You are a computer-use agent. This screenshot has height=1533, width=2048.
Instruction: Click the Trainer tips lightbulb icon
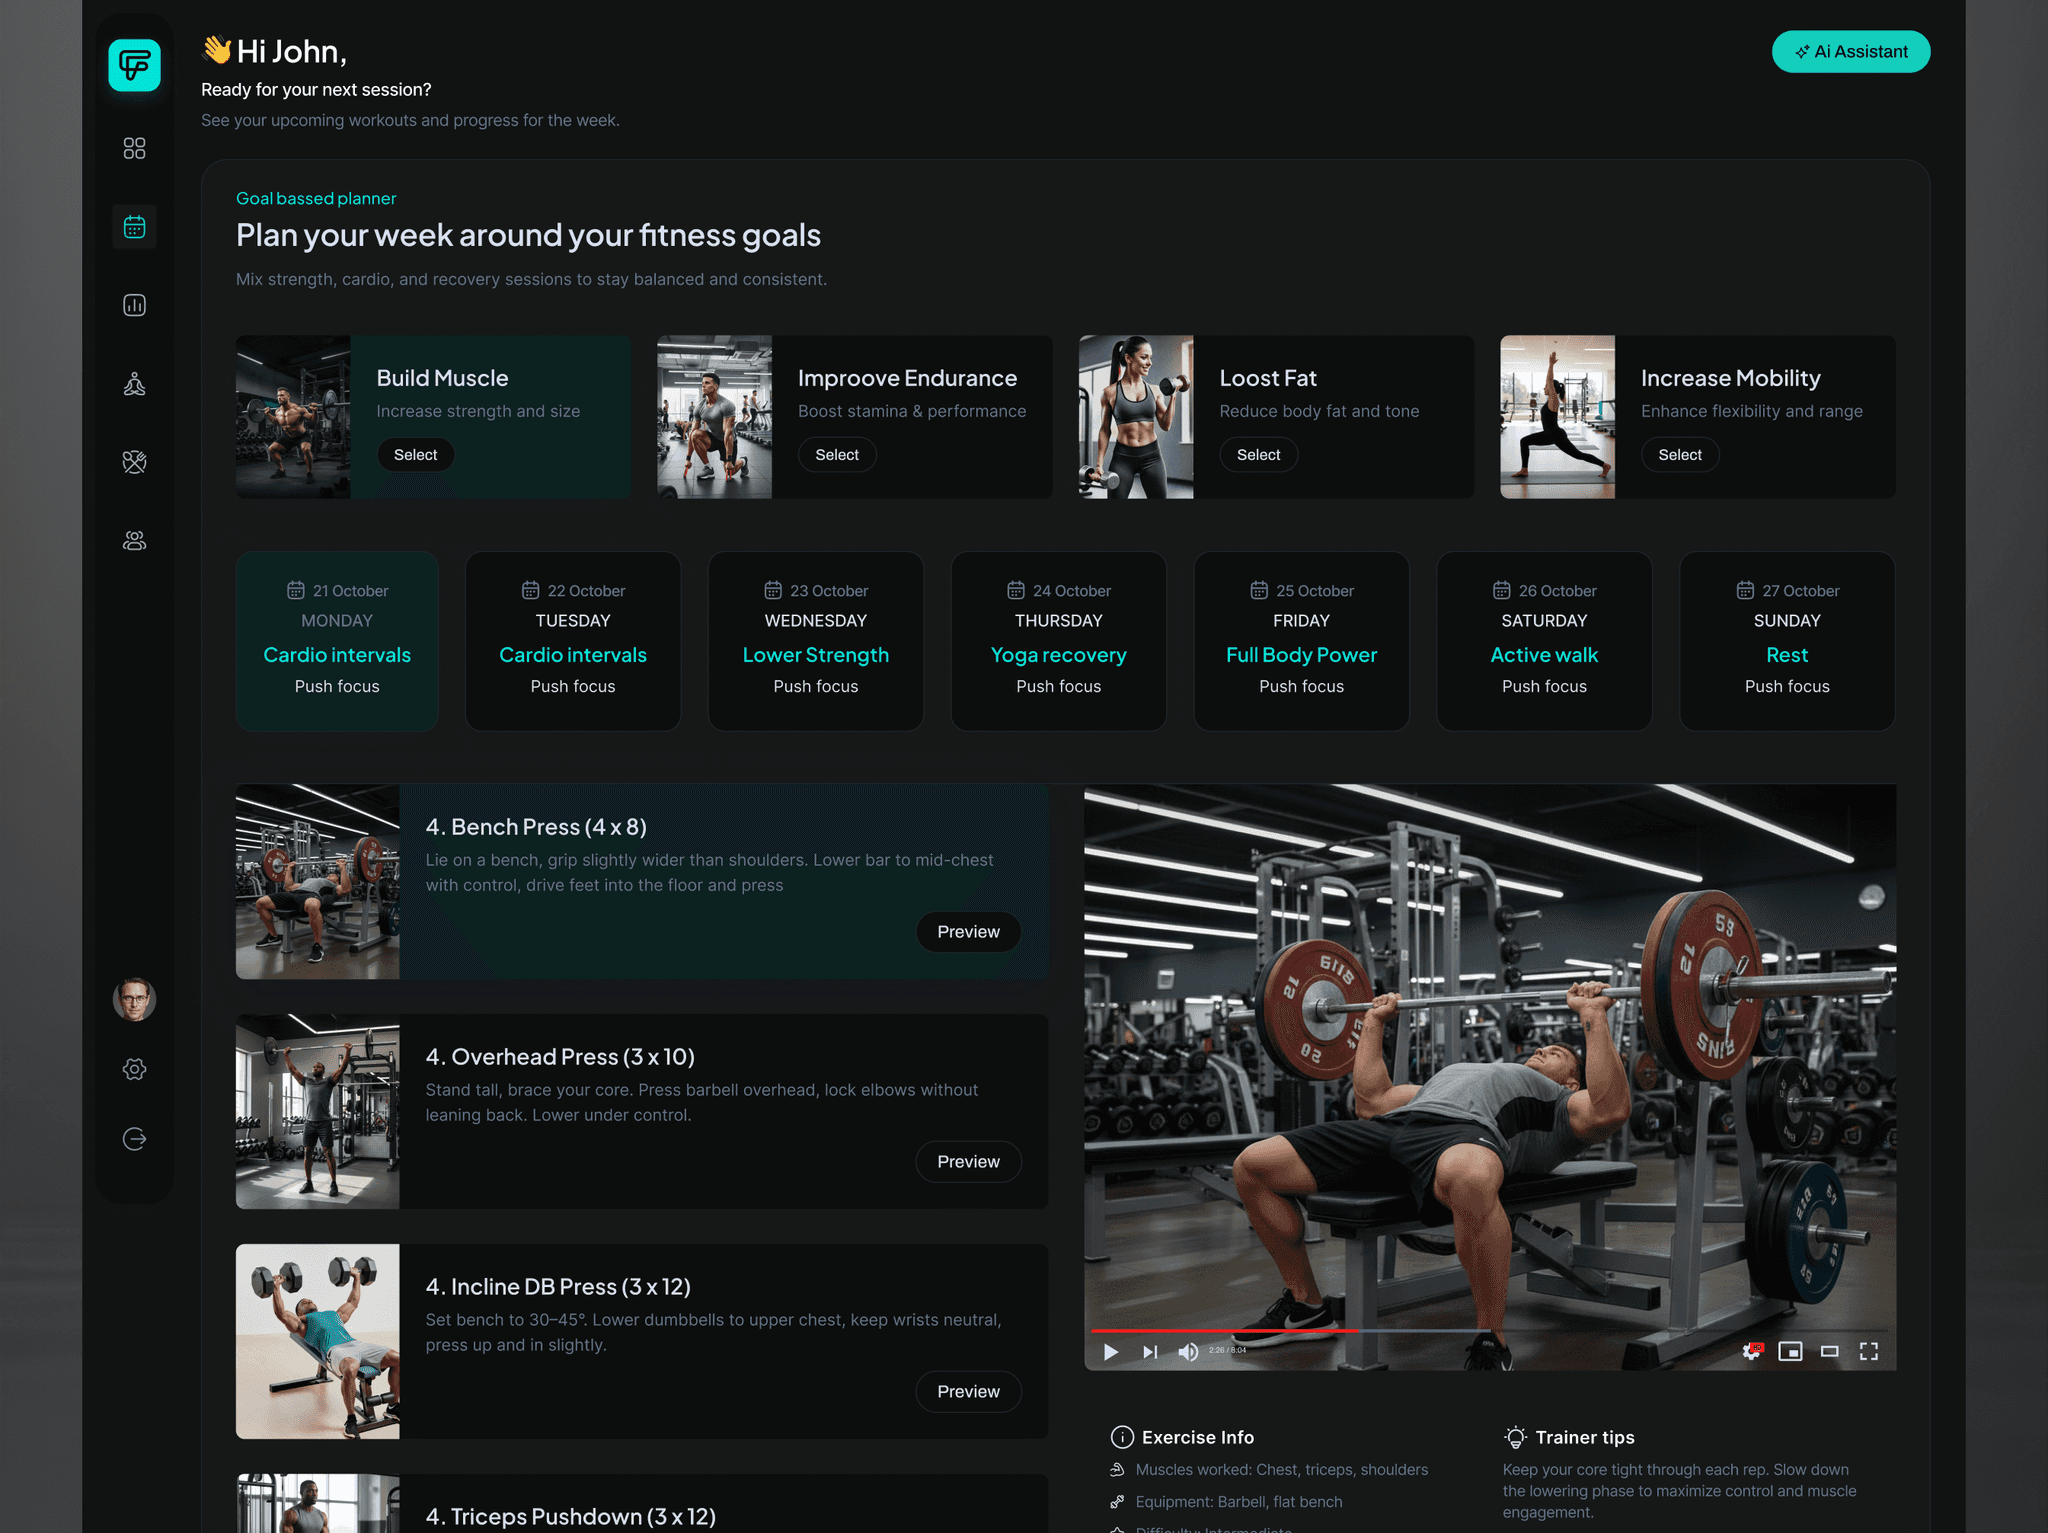(x=1515, y=1437)
